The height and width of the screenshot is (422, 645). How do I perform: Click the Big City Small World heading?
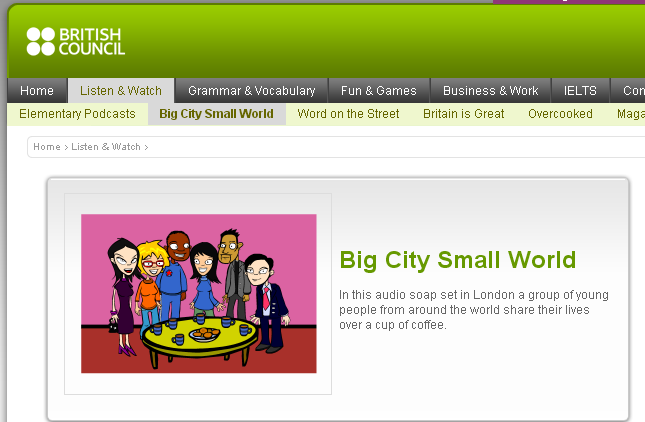[x=457, y=260]
